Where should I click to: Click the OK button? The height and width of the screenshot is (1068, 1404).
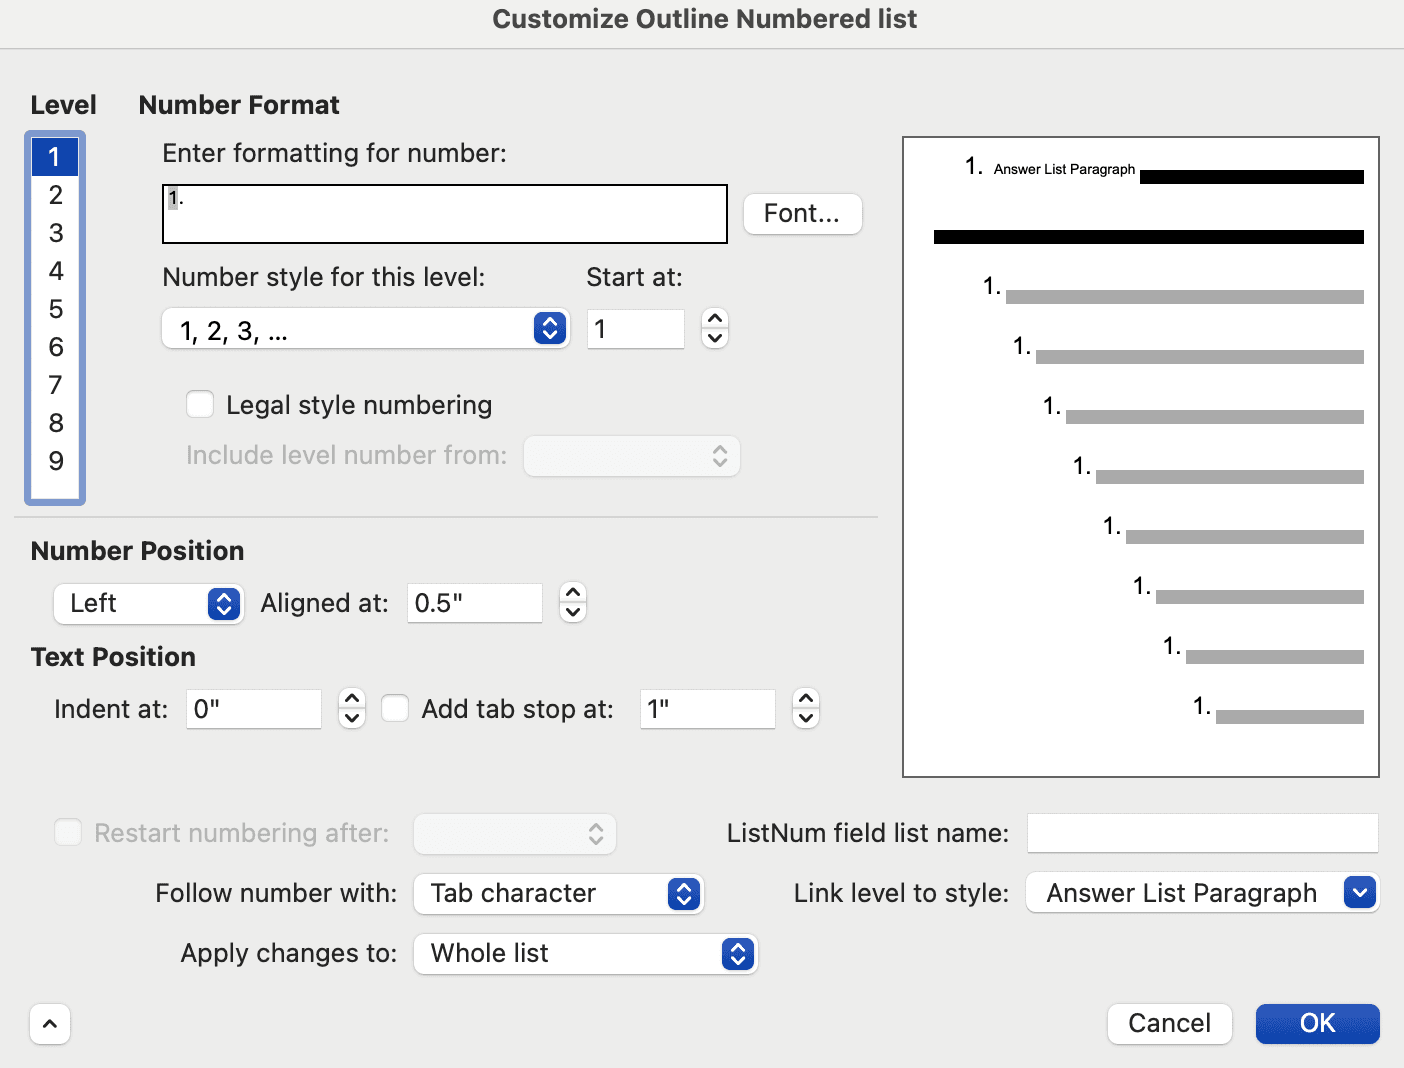click(1316, 1023)
